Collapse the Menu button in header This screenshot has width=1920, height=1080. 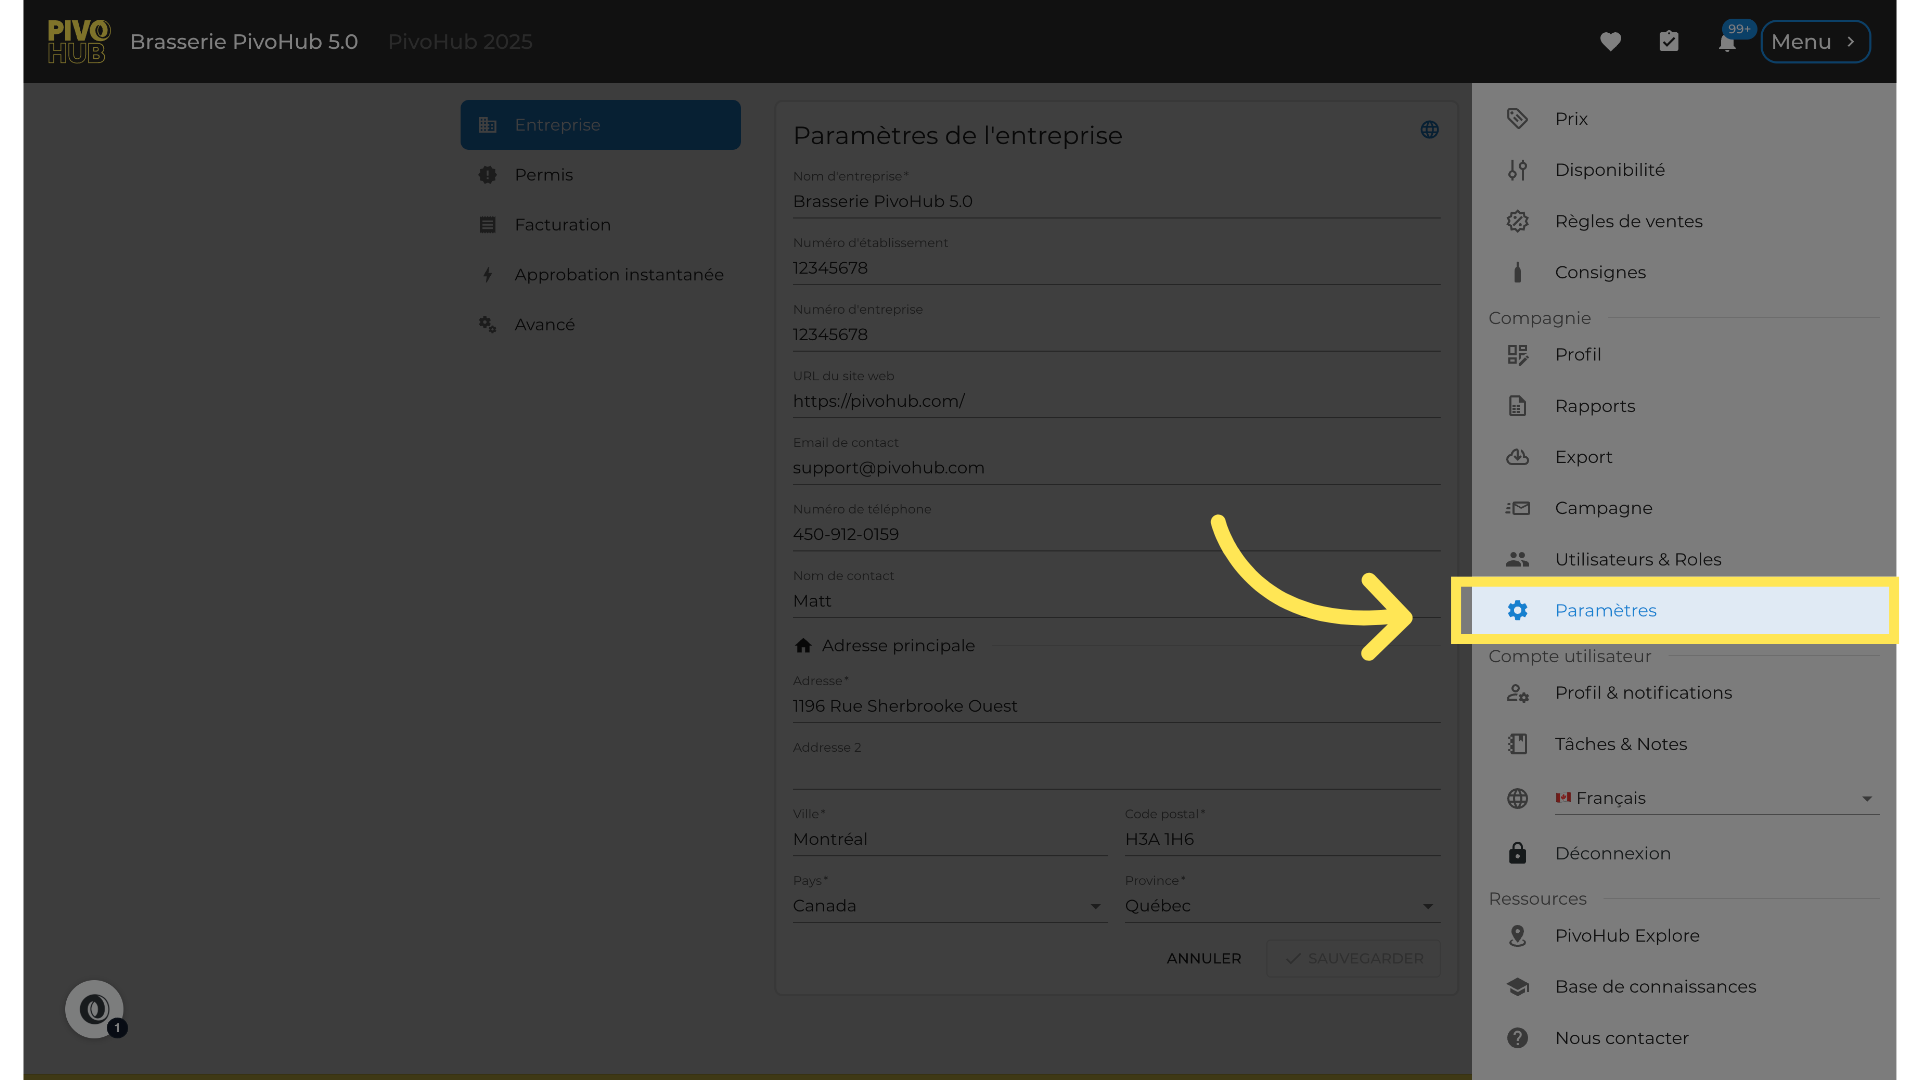coord(1814,42)
